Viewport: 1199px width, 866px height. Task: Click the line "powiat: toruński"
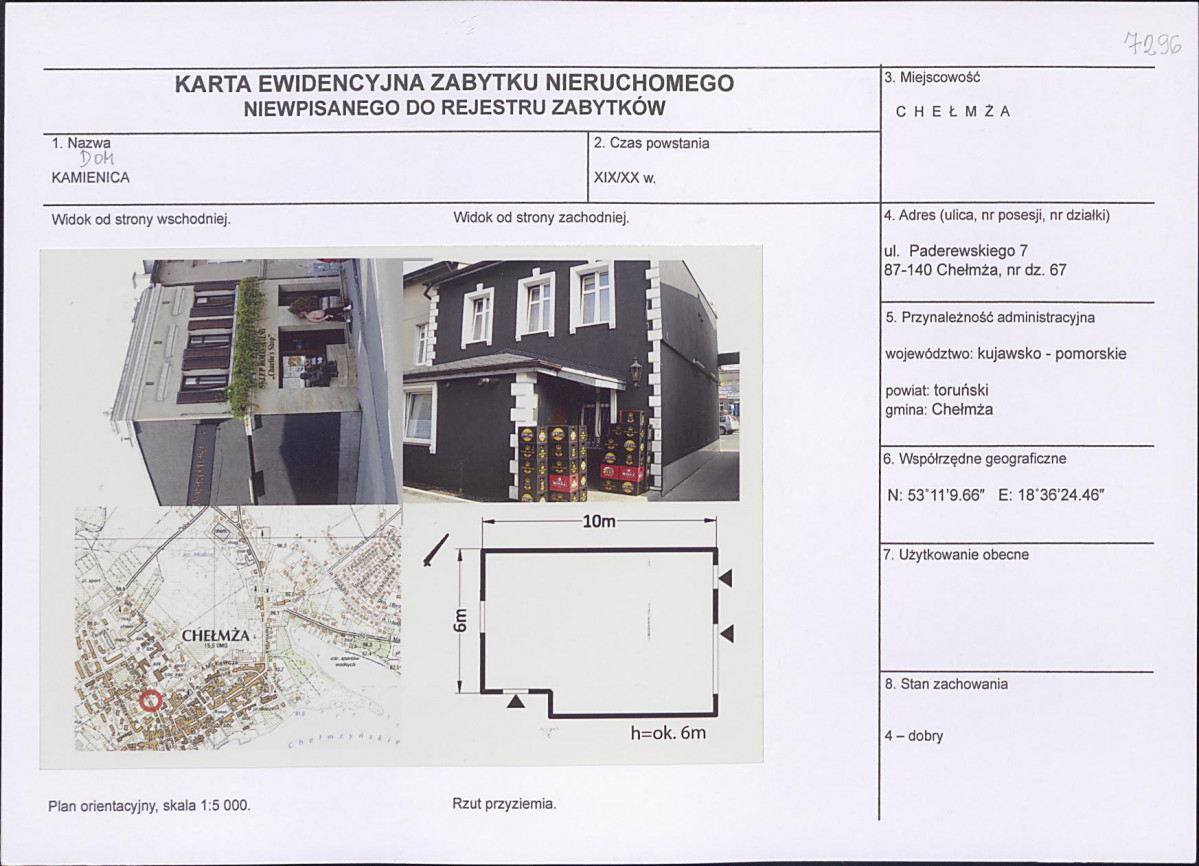click(937, 391)
